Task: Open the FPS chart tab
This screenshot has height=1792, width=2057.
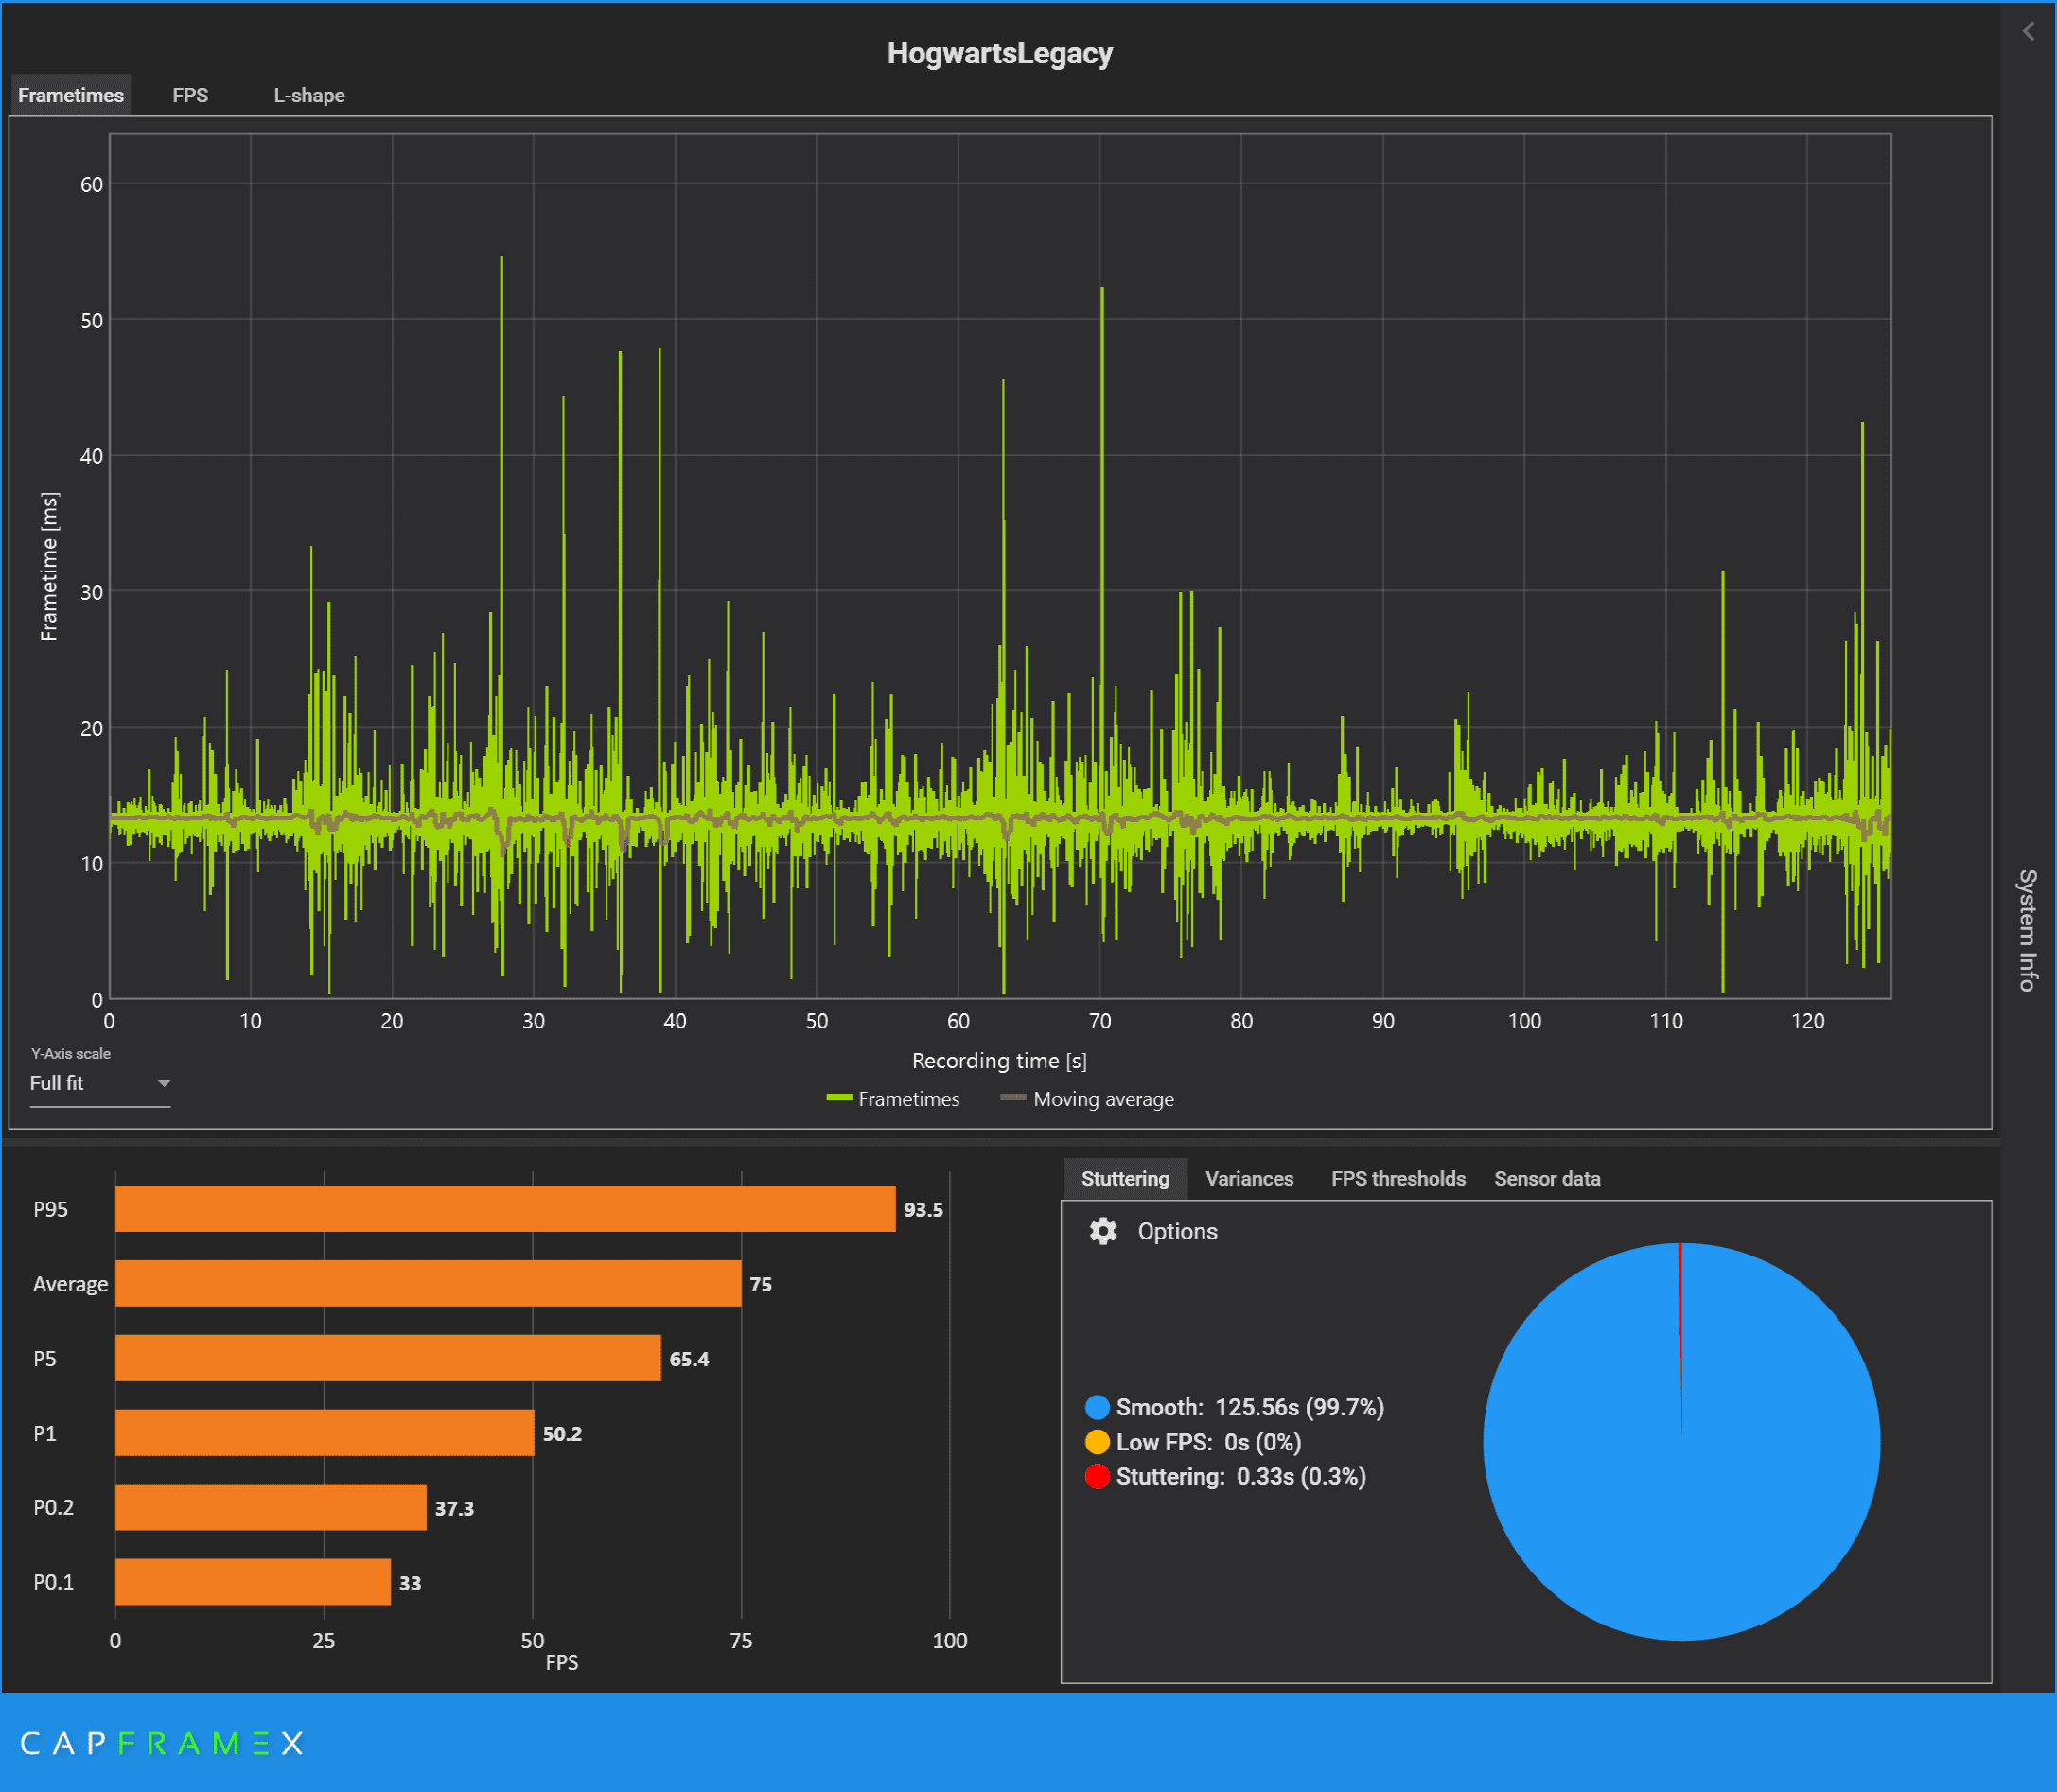Action: coord(190,95)
